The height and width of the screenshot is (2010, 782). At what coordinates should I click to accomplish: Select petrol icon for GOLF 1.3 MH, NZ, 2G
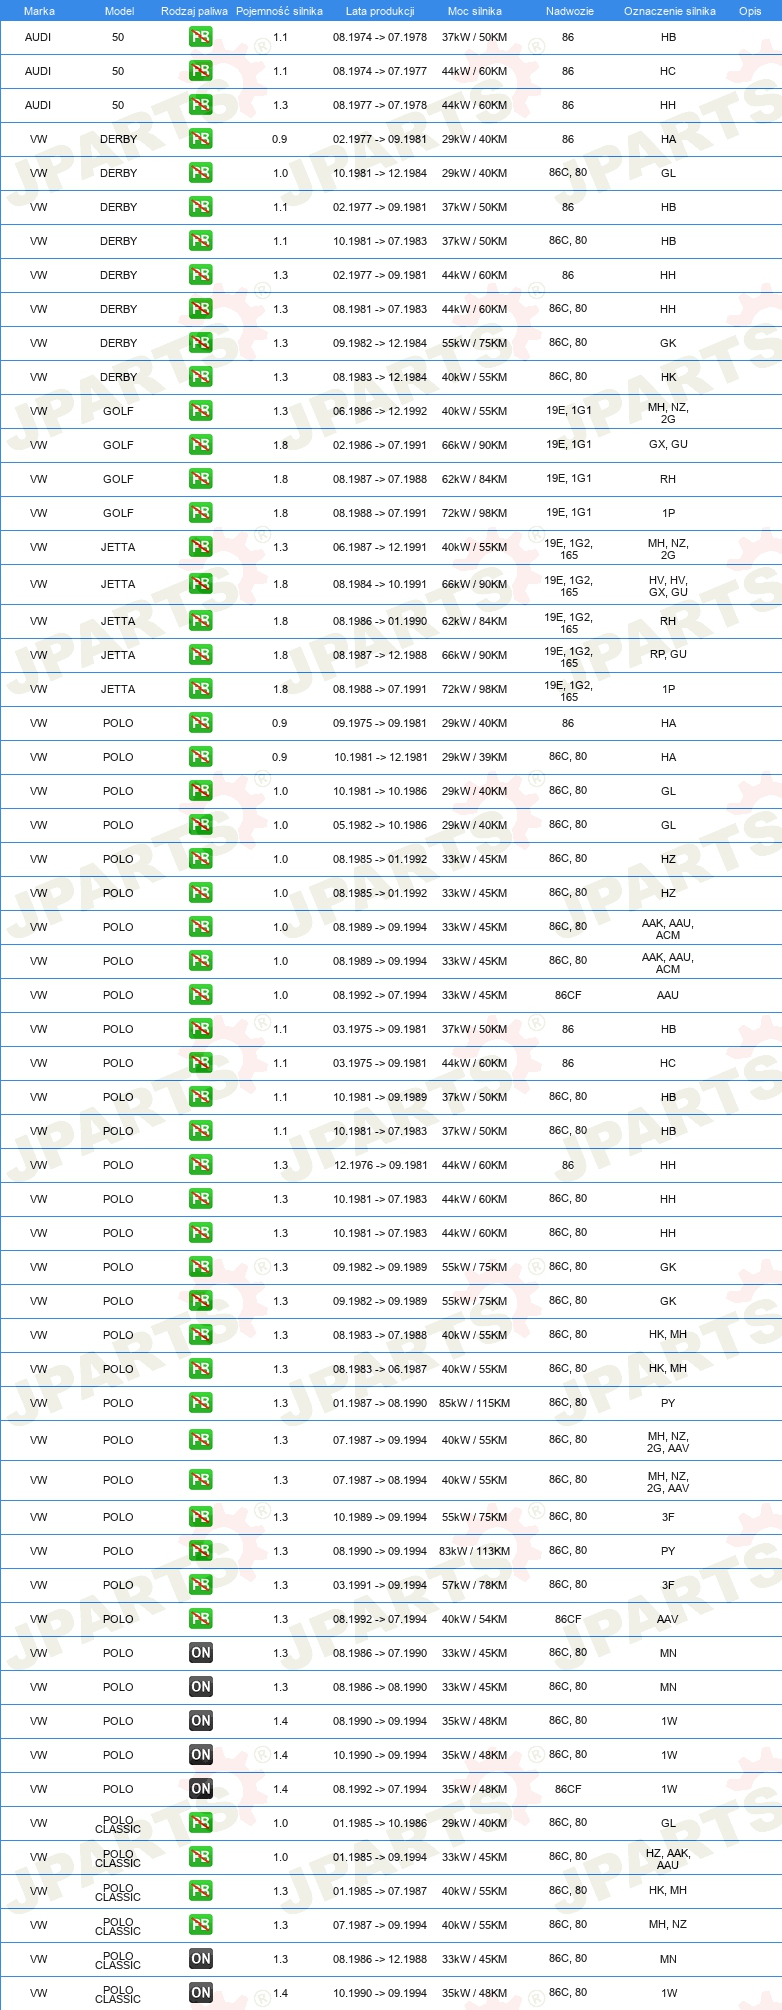pyautogui.click(x=200, y=411)
